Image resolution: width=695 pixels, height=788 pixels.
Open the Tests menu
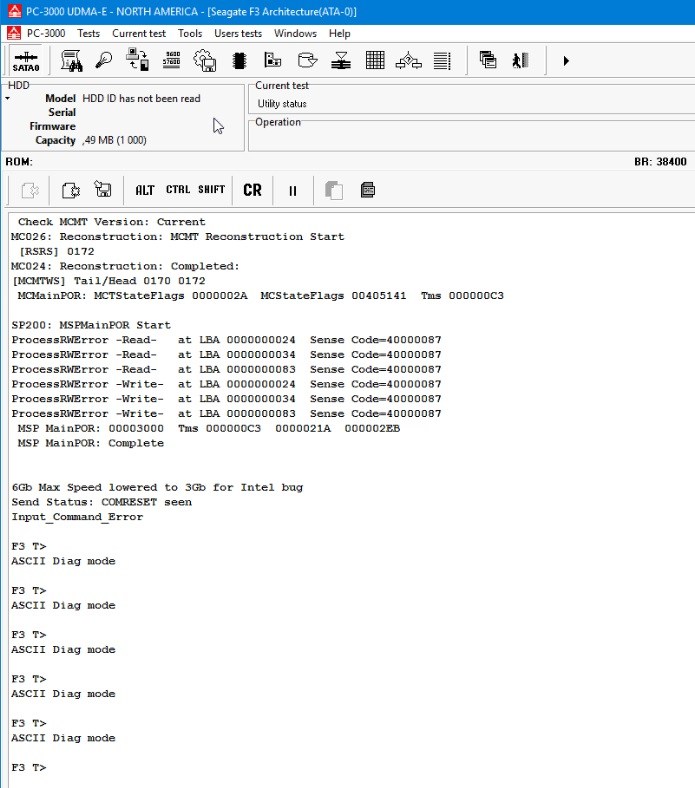click(x=88, y=33)
